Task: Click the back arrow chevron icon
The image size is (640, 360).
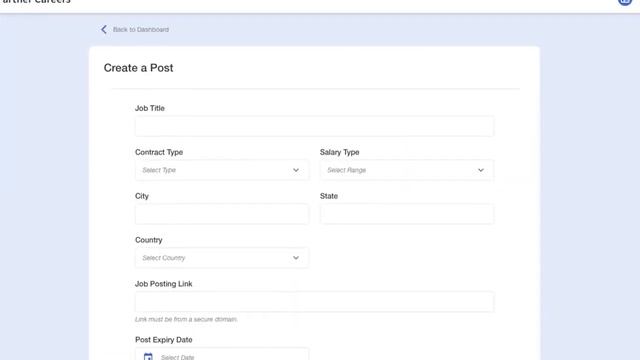Action: click(x=104, y=29)
